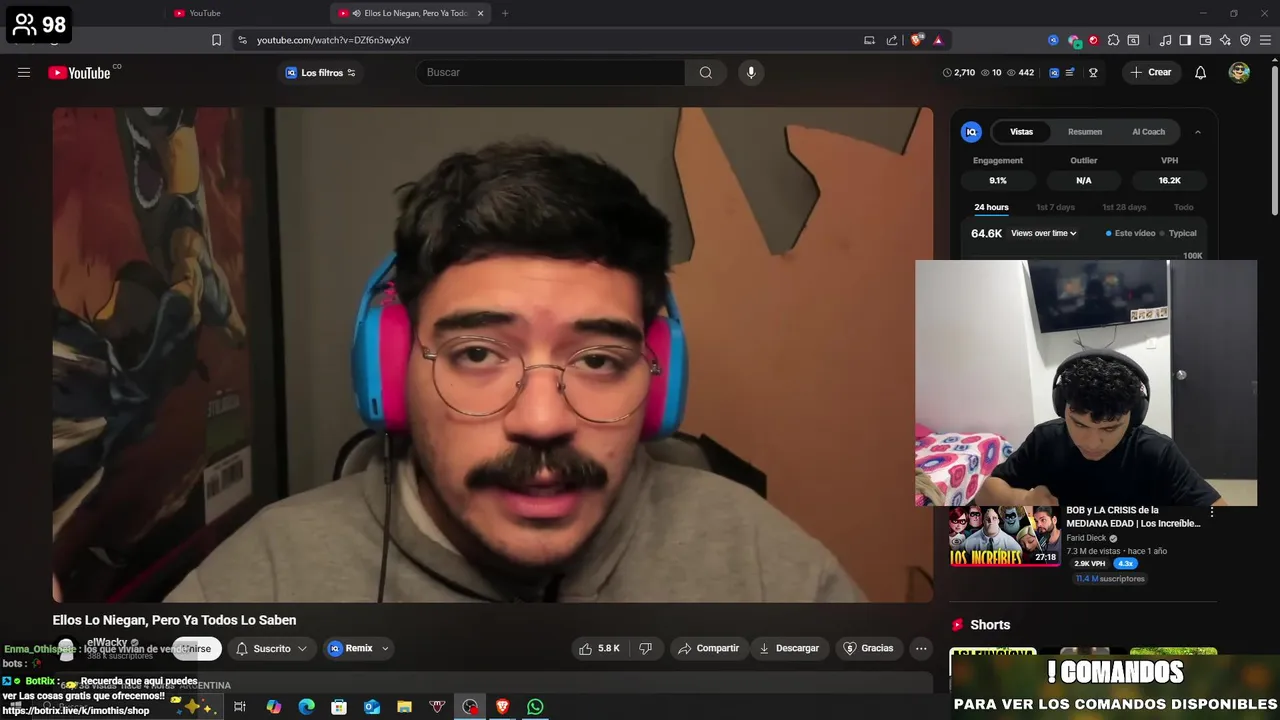Open notifications bell in YouTube header
1280x720 pixels.
tap(1201, 72)
